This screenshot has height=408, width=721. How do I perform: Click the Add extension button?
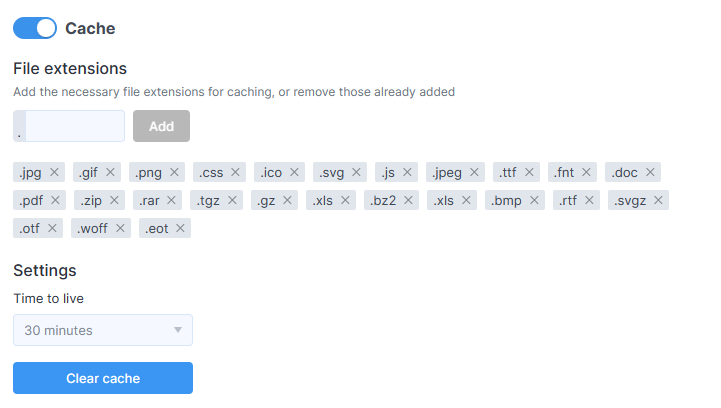(x=161, y=126)
